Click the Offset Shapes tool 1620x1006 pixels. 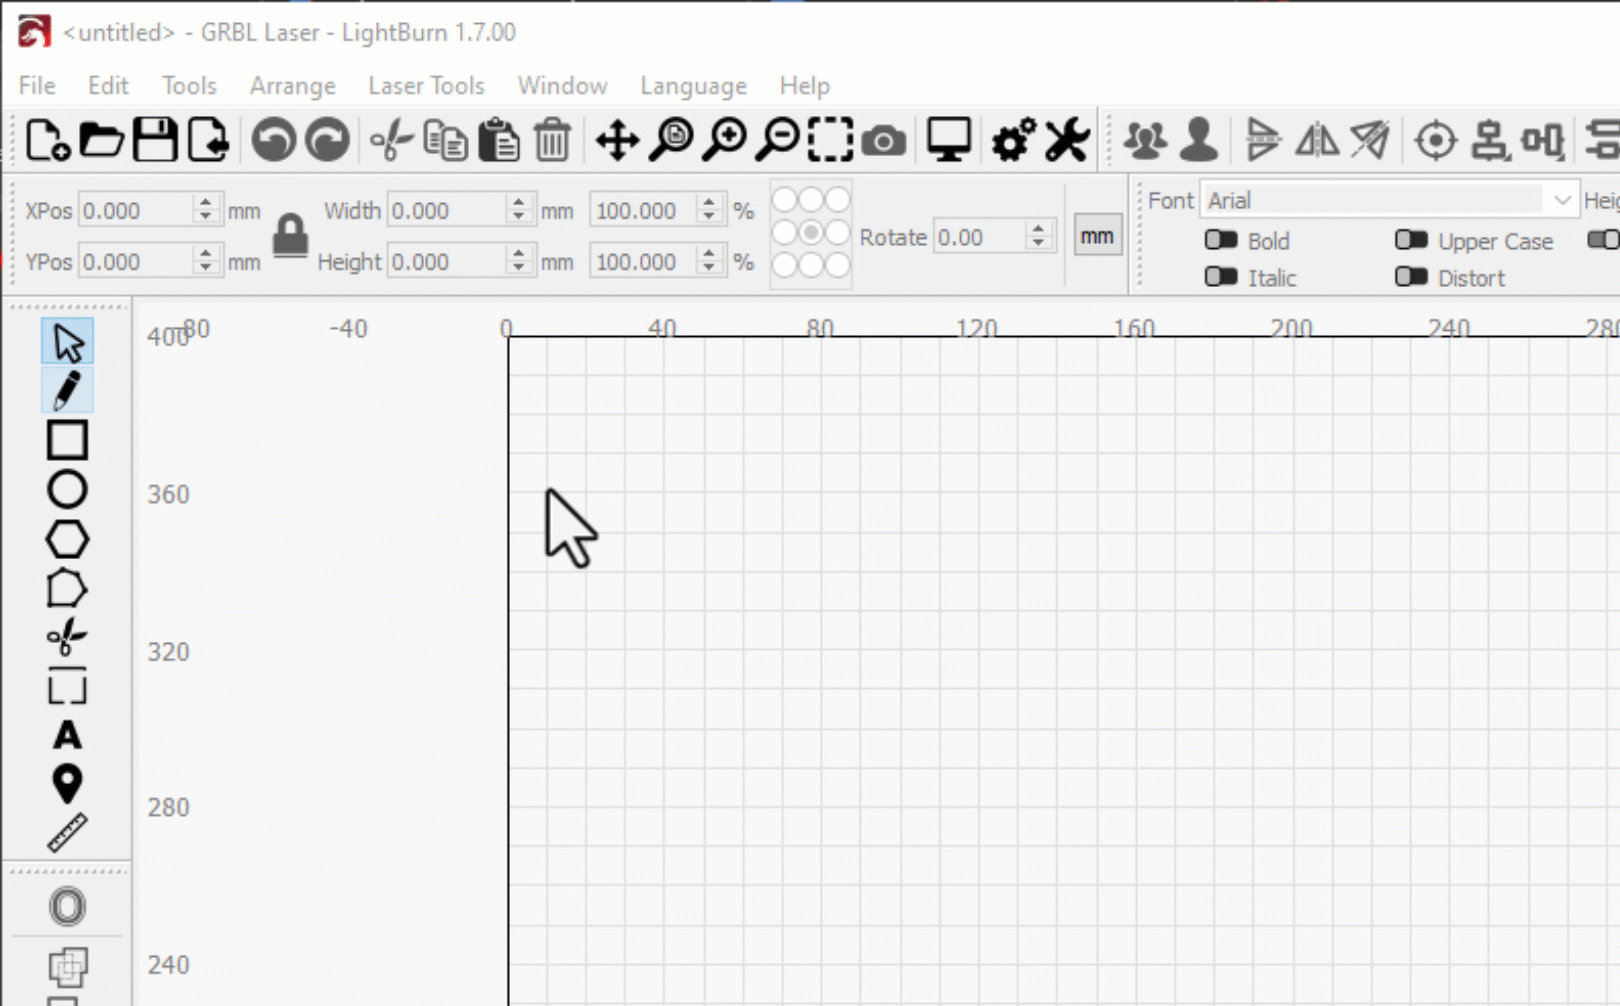pyautogui.click(x=67, y=905)
